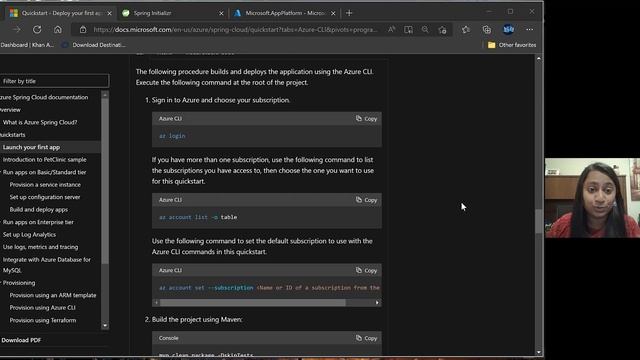Reload the page with refresh icon
The height and width of the screenshot is (360, 640).
tap(37, 29)
